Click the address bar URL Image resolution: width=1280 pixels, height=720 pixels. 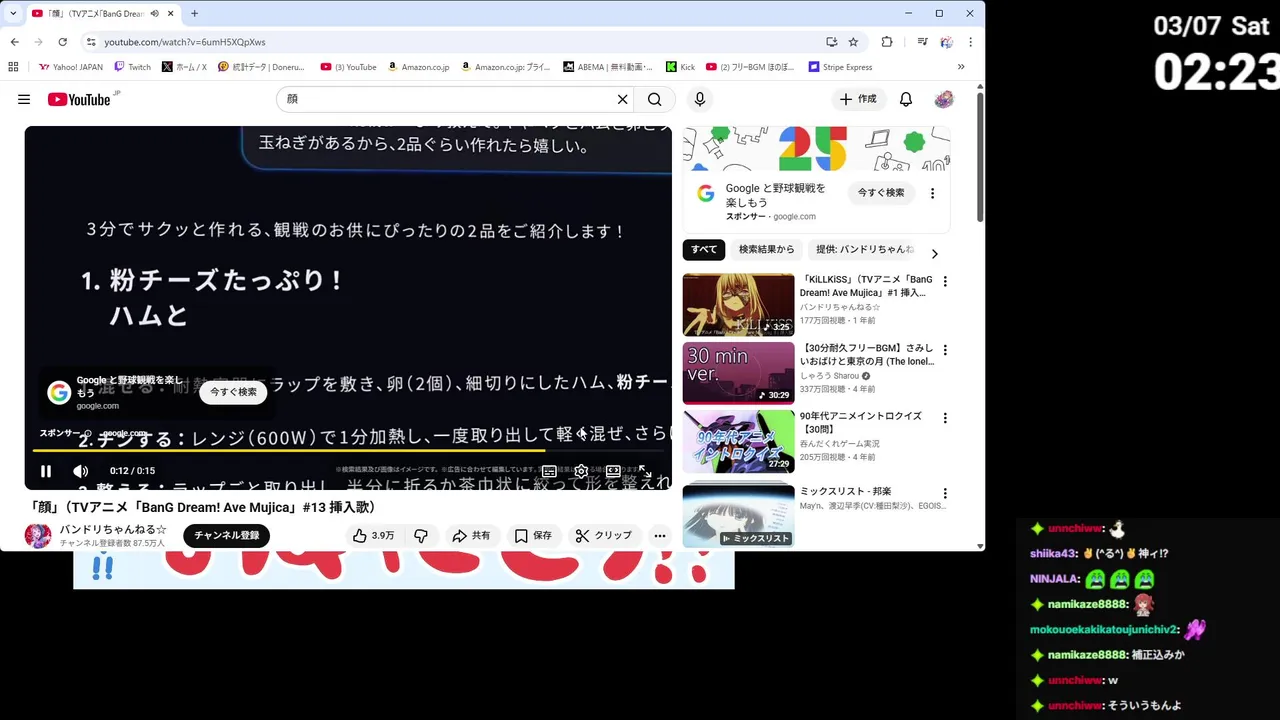(x=185, y=42)
